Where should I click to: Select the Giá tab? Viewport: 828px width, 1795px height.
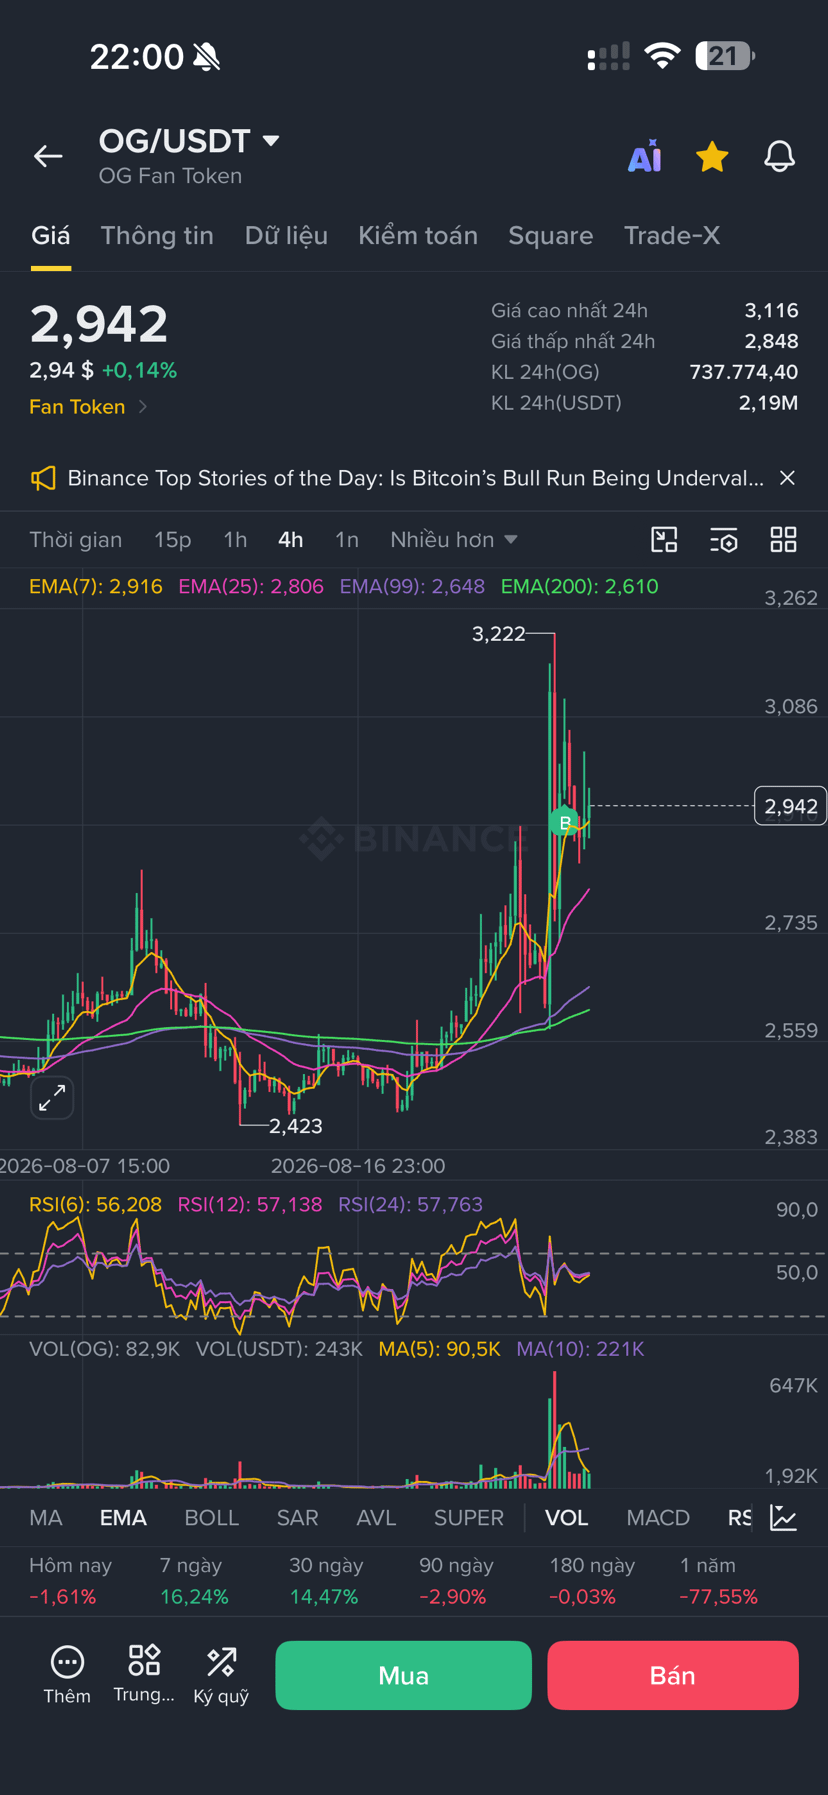(51, 235)
